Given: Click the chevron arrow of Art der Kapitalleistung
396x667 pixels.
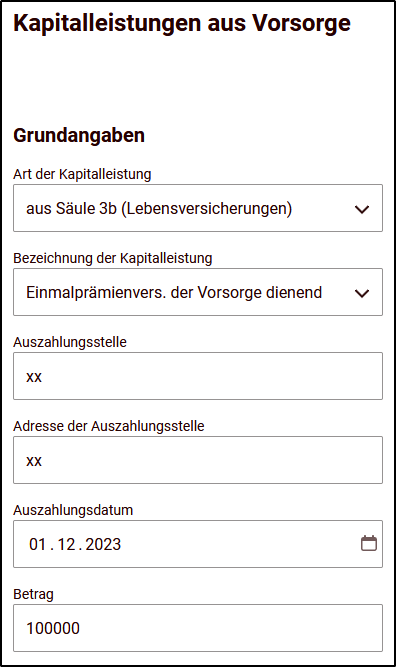Looking at the screenshot, I should (362, 209).
